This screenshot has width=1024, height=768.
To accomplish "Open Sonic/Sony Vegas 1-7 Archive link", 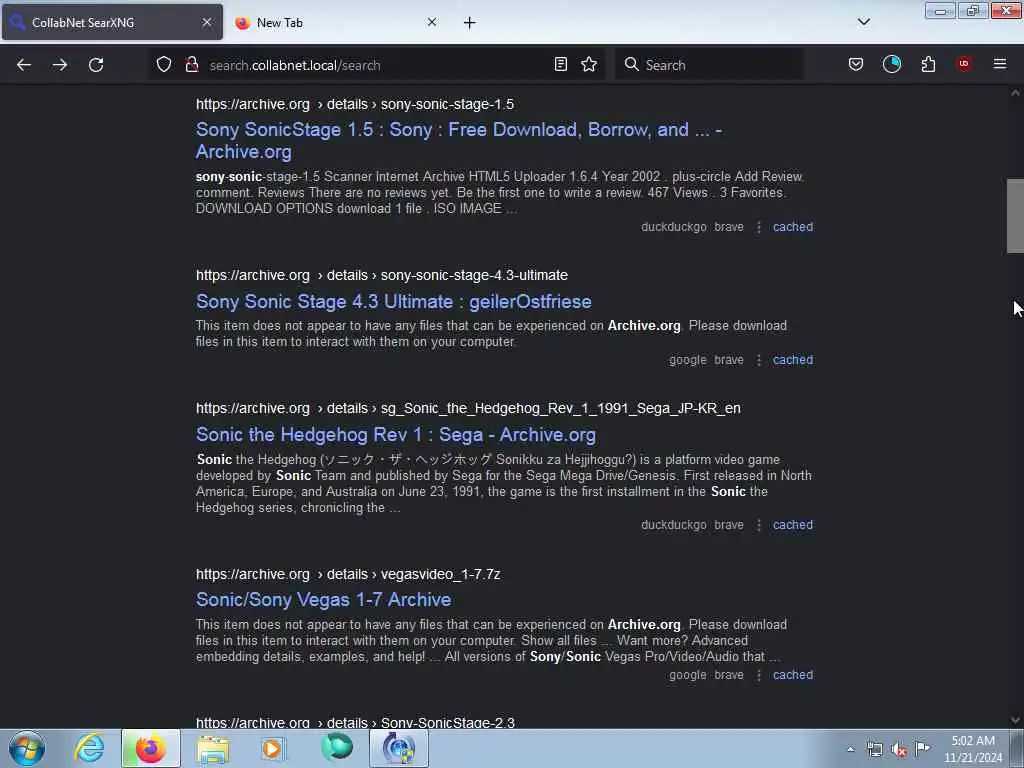I will point(323,600).
